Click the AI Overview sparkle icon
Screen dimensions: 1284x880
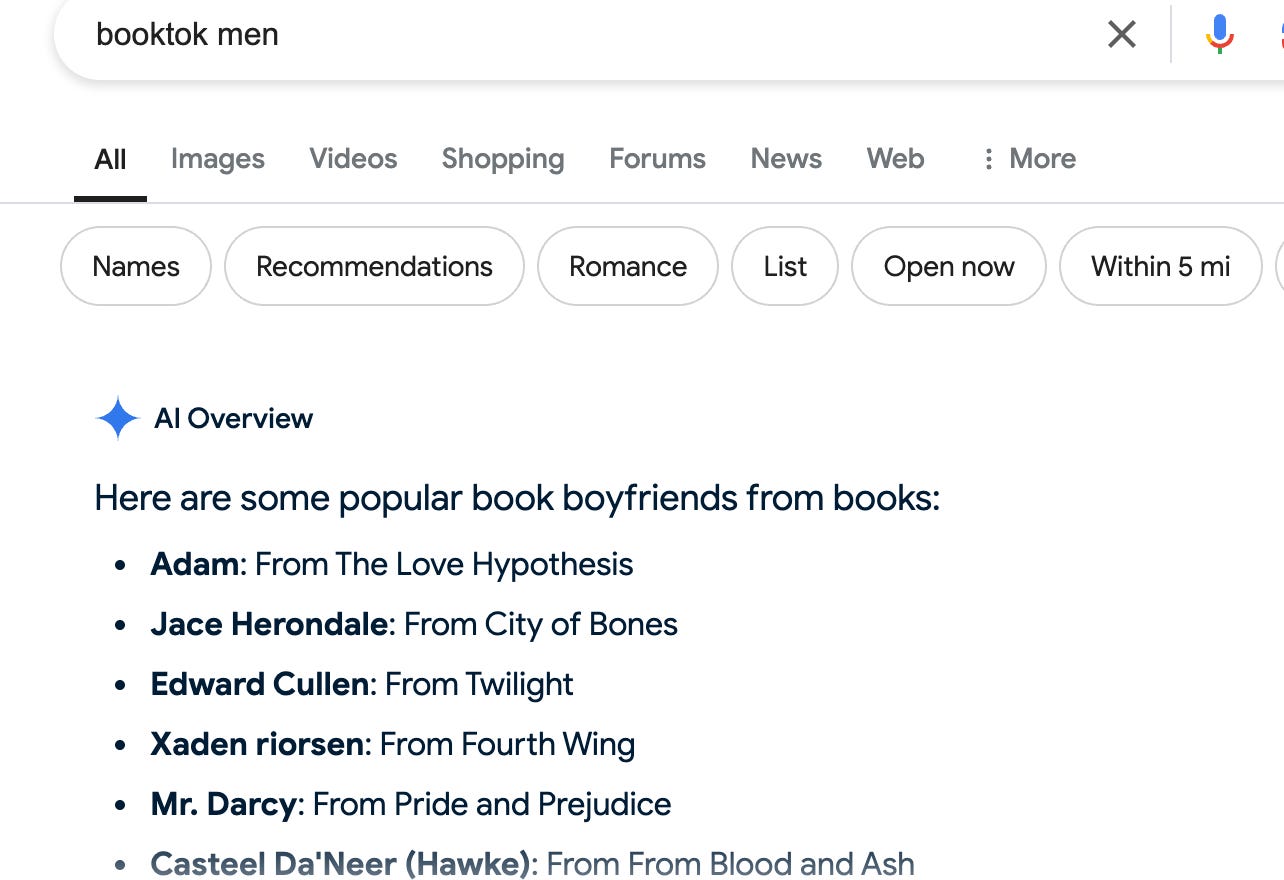pyautogui.click(x=117, y=418)
